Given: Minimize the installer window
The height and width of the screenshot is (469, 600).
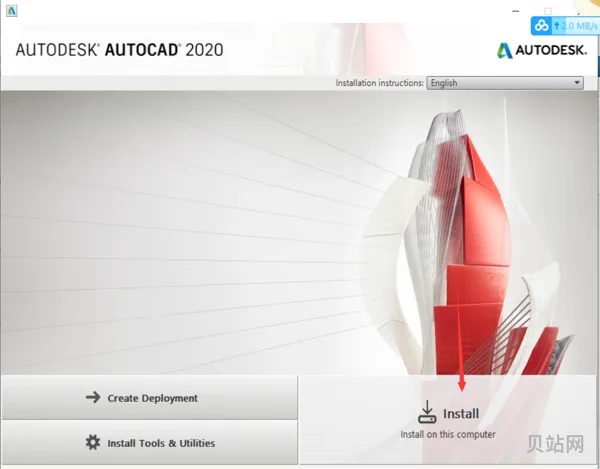Looking at the screenshot, I should [515, 11].
